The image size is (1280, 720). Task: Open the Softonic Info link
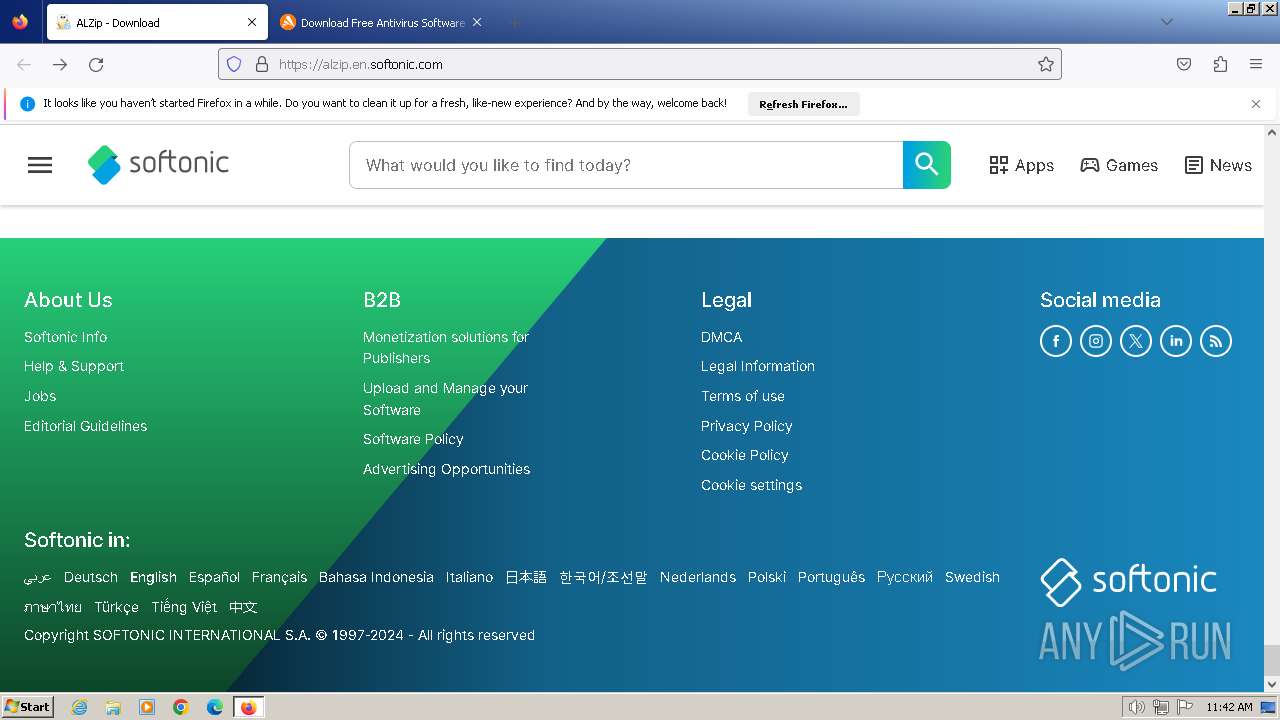coord(65,337)
